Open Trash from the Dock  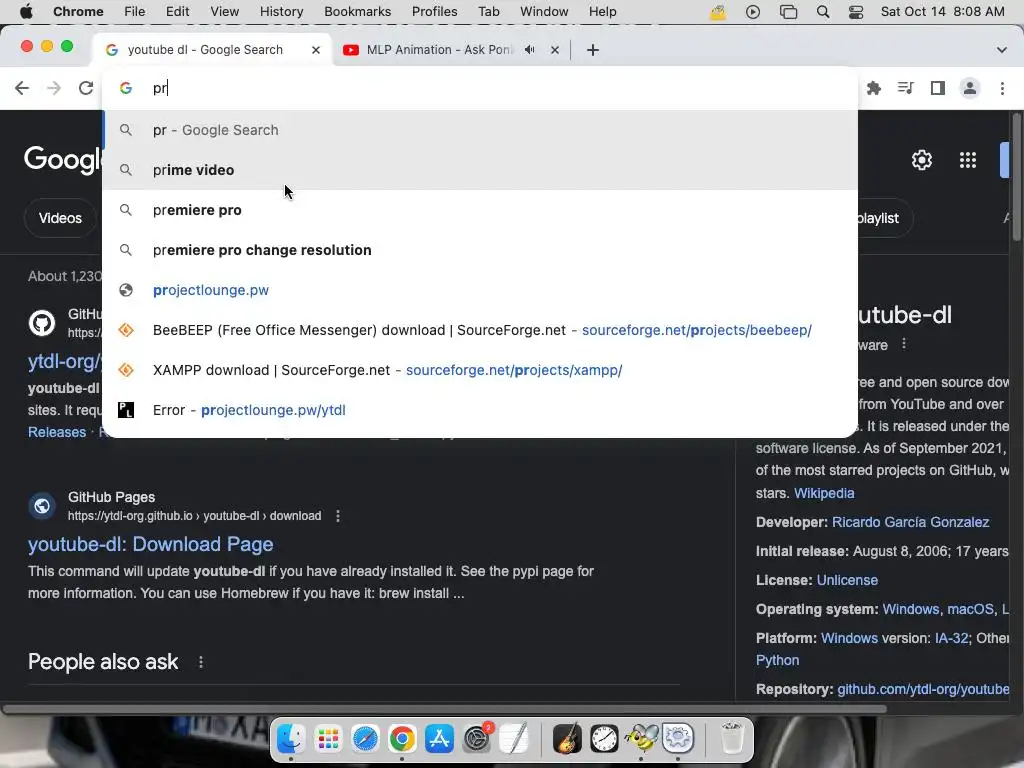coord(731,739)
